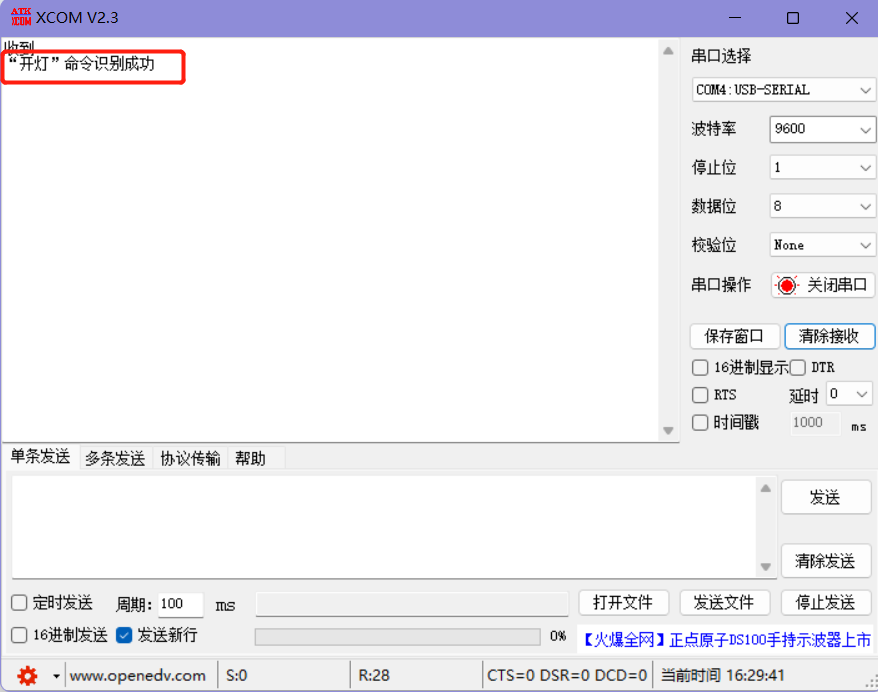Open settings via the red gear icon

27,676
